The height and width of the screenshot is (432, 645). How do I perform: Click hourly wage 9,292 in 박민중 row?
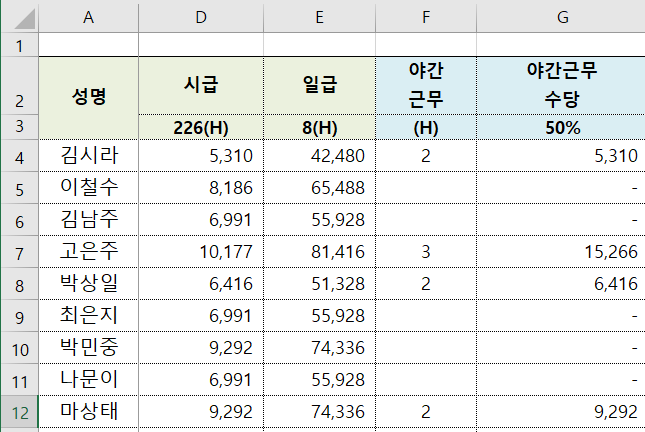[x=201, y=348]
